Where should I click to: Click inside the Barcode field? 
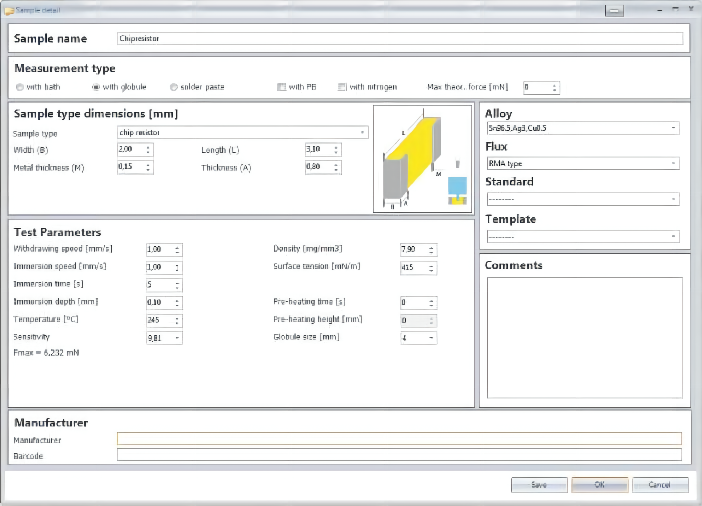(399, 454)
